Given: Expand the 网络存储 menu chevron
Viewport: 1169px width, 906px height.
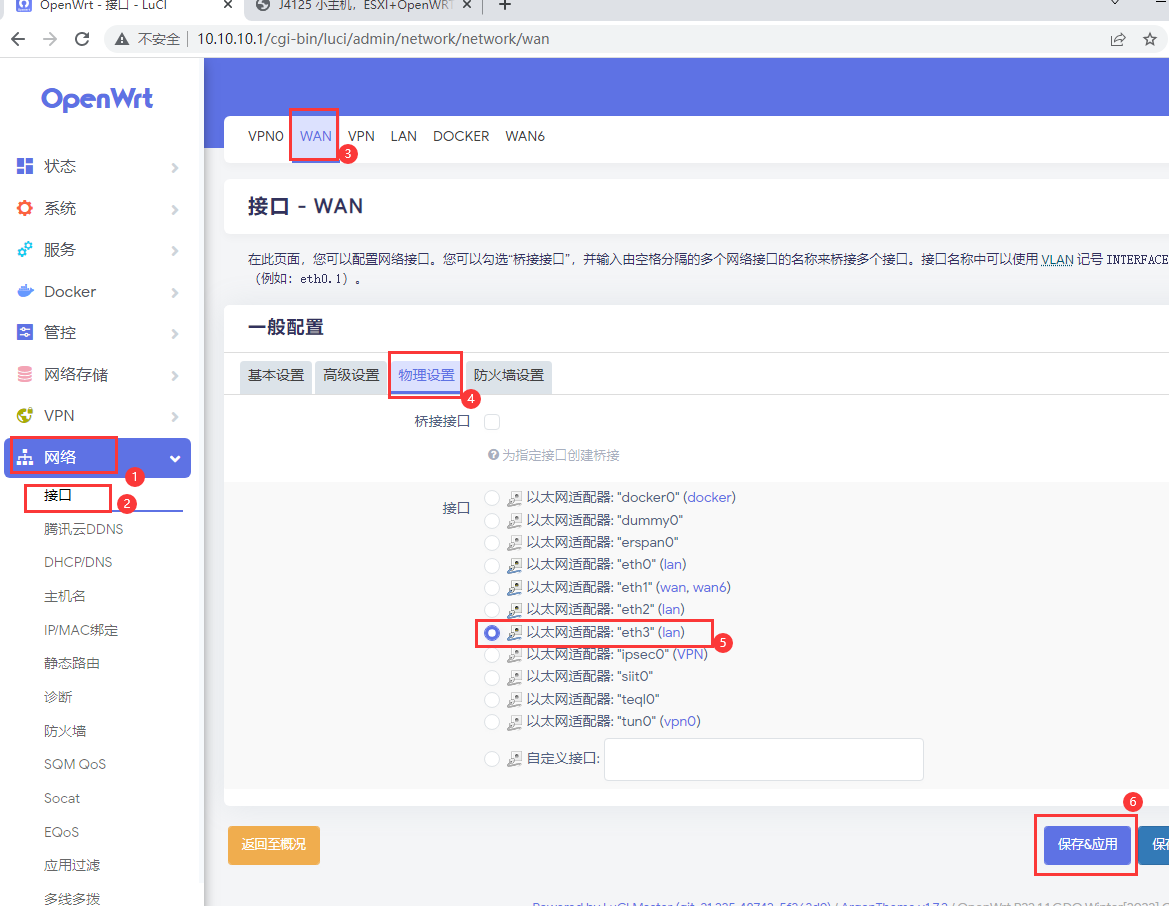Looking at the screenshot, I should click(x=175, y=375).
